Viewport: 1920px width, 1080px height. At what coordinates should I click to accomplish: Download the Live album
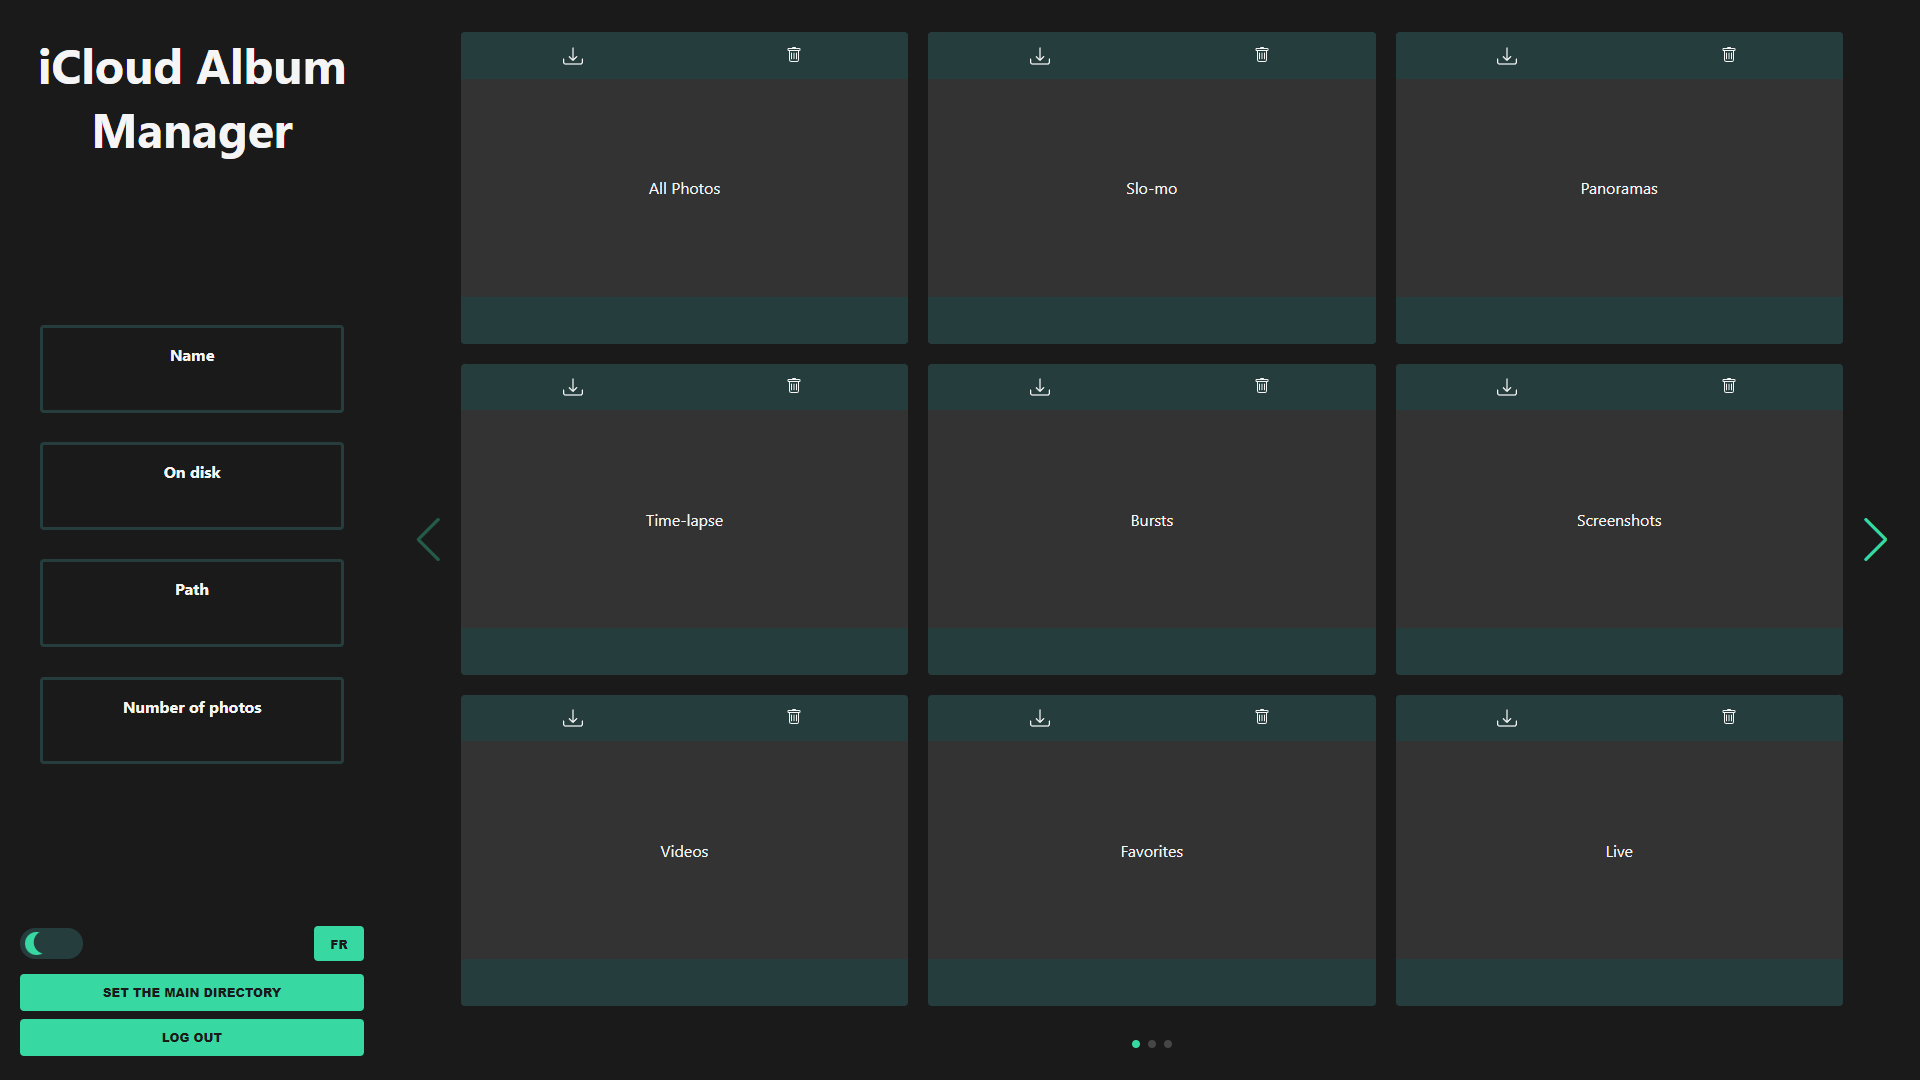[x=1507, y=718]
